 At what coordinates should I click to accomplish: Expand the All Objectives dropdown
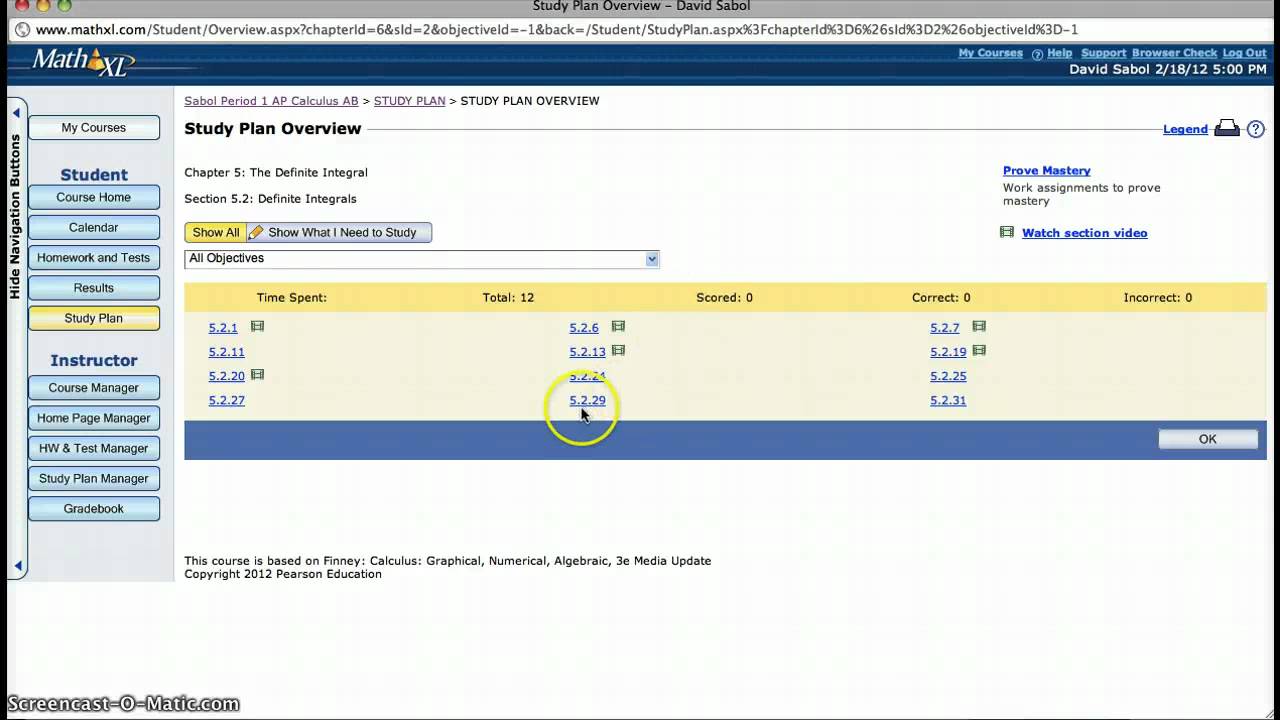pyautogui.click(x=651, y=259)
